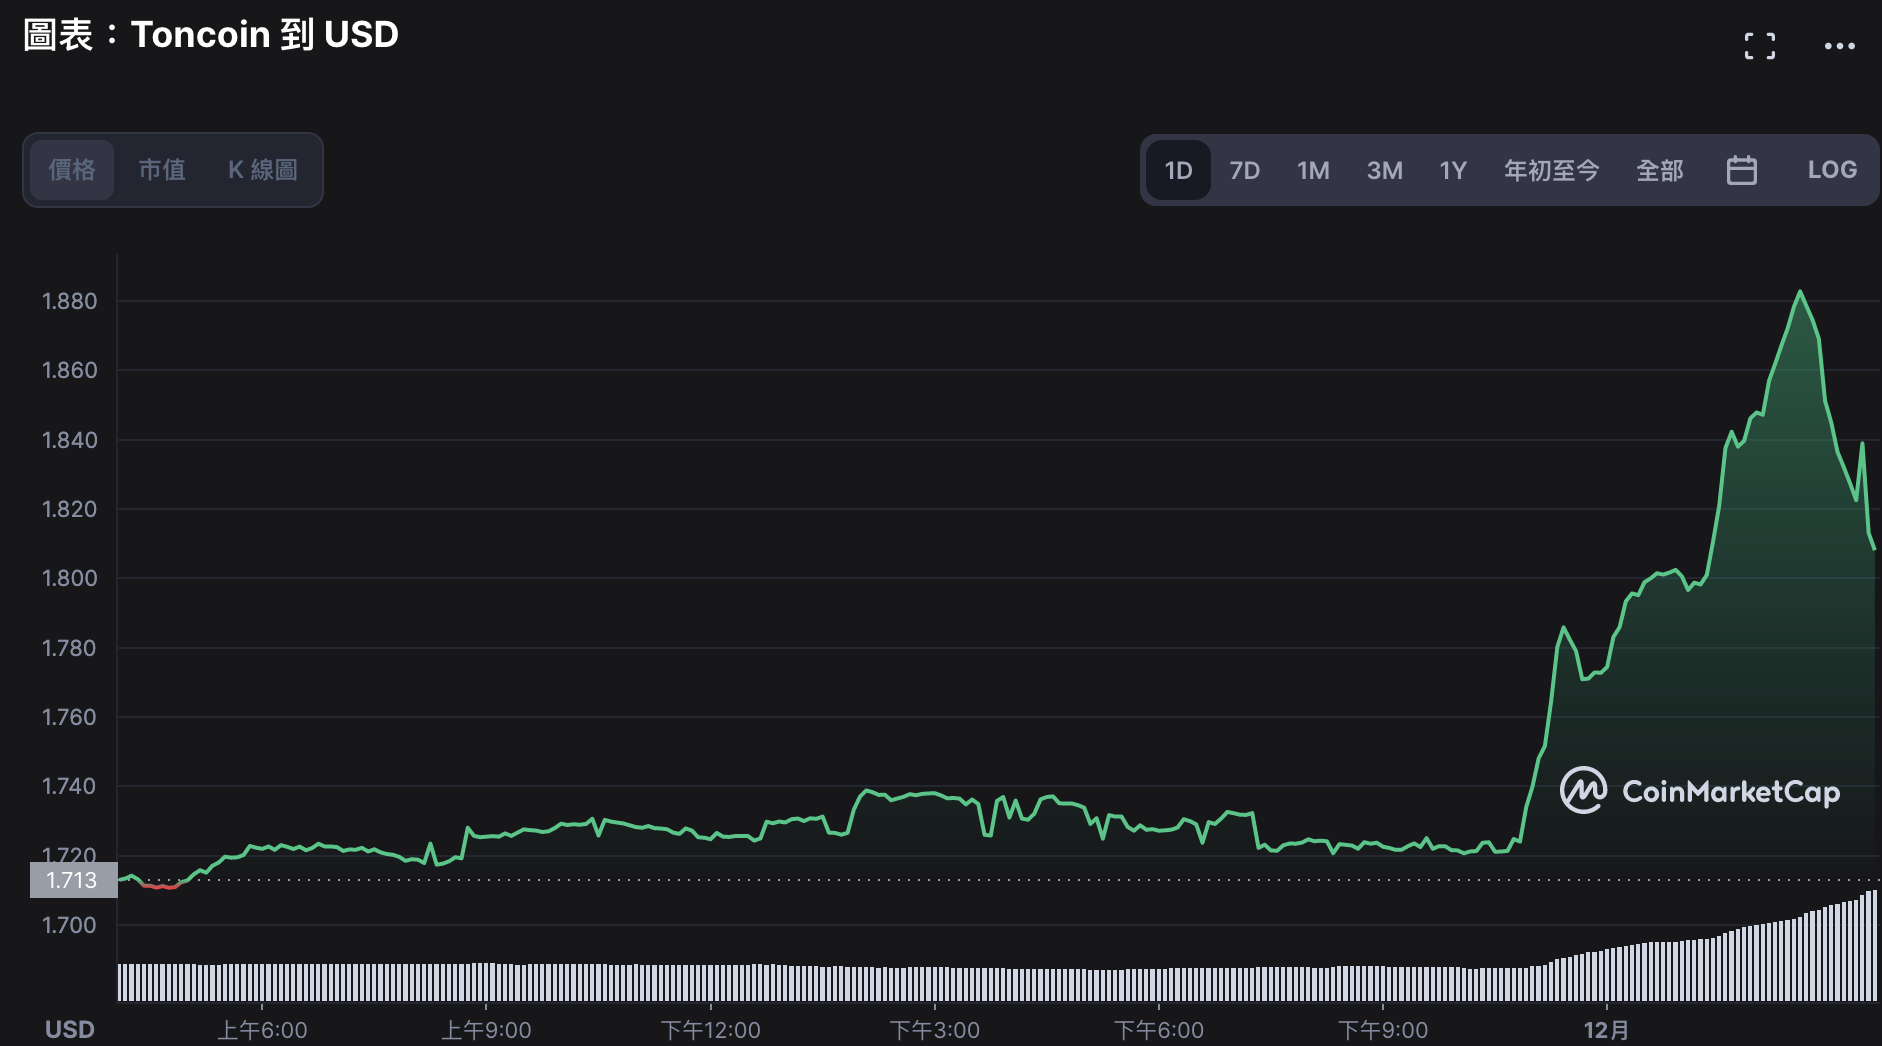This screenshot has width=1882, height=1046.
Task: Click the 1.713 opening price label
Action: [73, 880]
